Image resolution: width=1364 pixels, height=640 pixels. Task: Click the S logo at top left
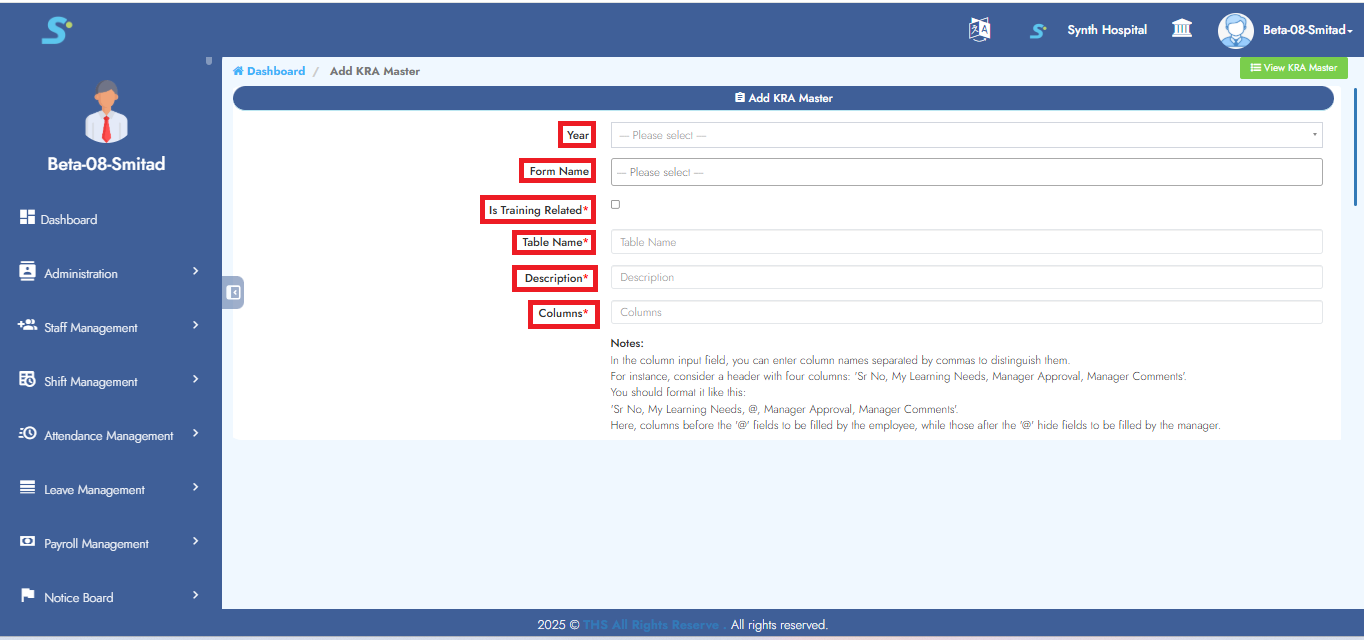56,31
